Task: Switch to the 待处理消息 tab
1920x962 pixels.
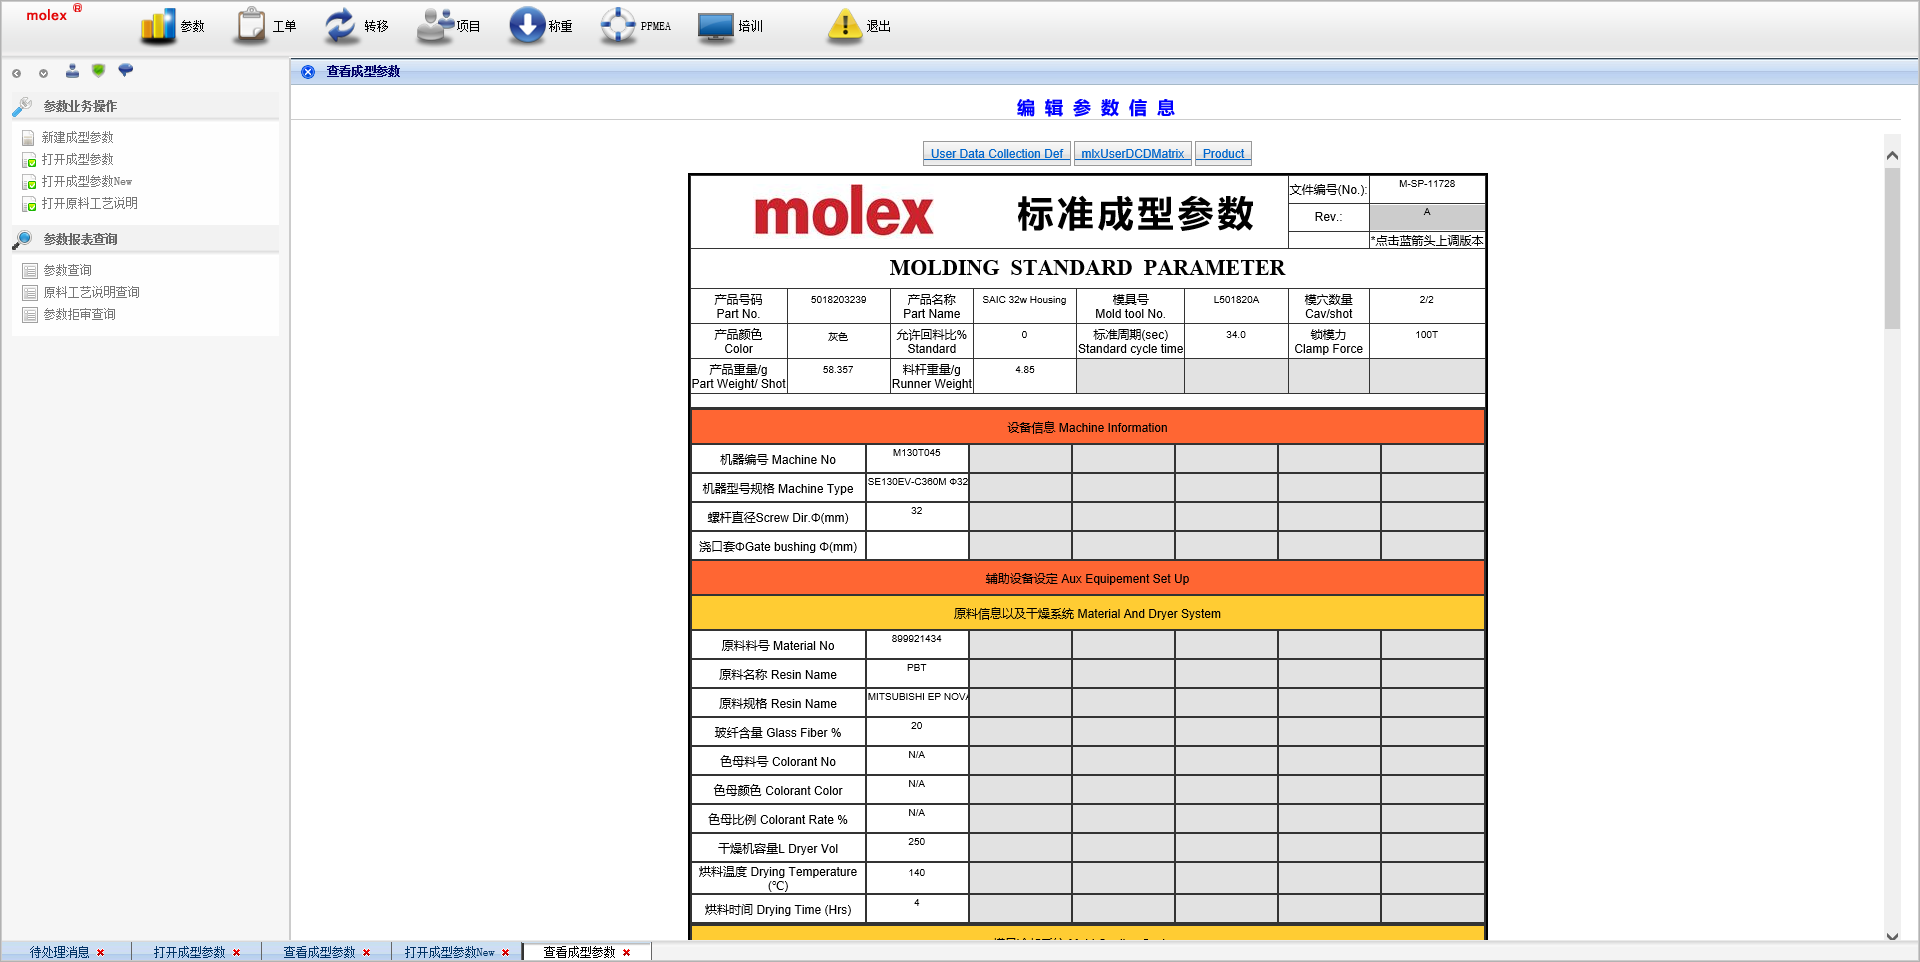Action: pos(59,952)
